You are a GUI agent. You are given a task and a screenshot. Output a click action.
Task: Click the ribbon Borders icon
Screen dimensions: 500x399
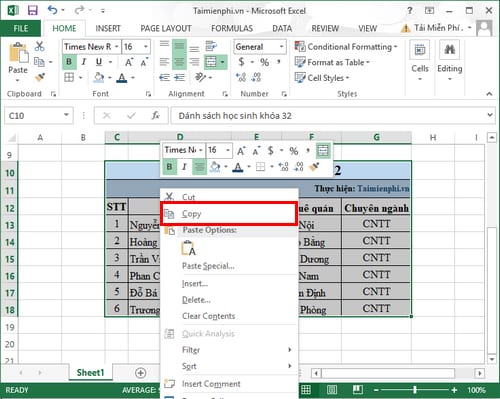pyautogui.click(x=69, y=77)
